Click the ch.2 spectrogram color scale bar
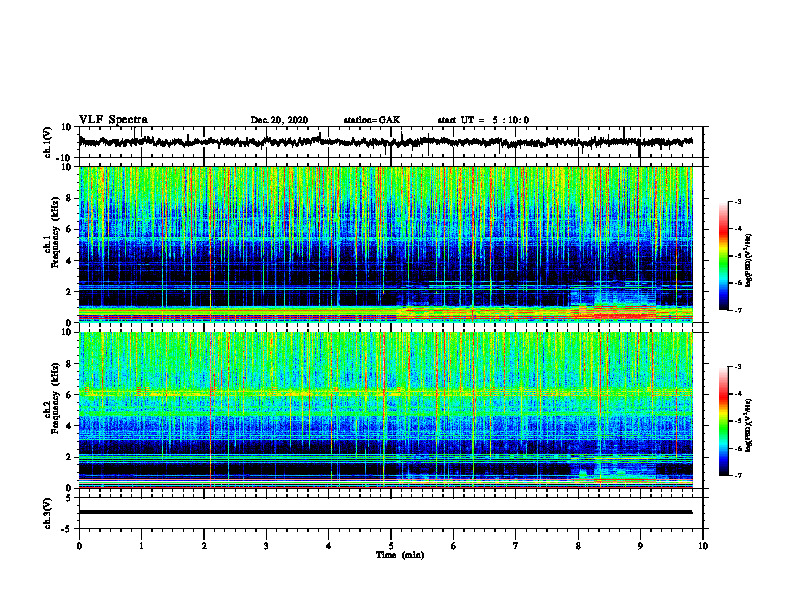 [724, 421]
